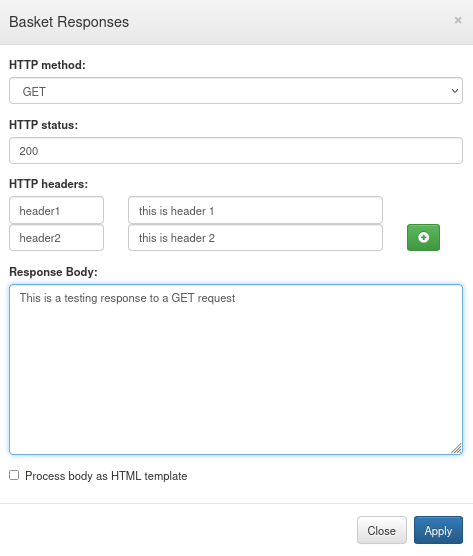Toggle via the 'Process body as HTML template' label
The image size is (473, 556).
106,476
